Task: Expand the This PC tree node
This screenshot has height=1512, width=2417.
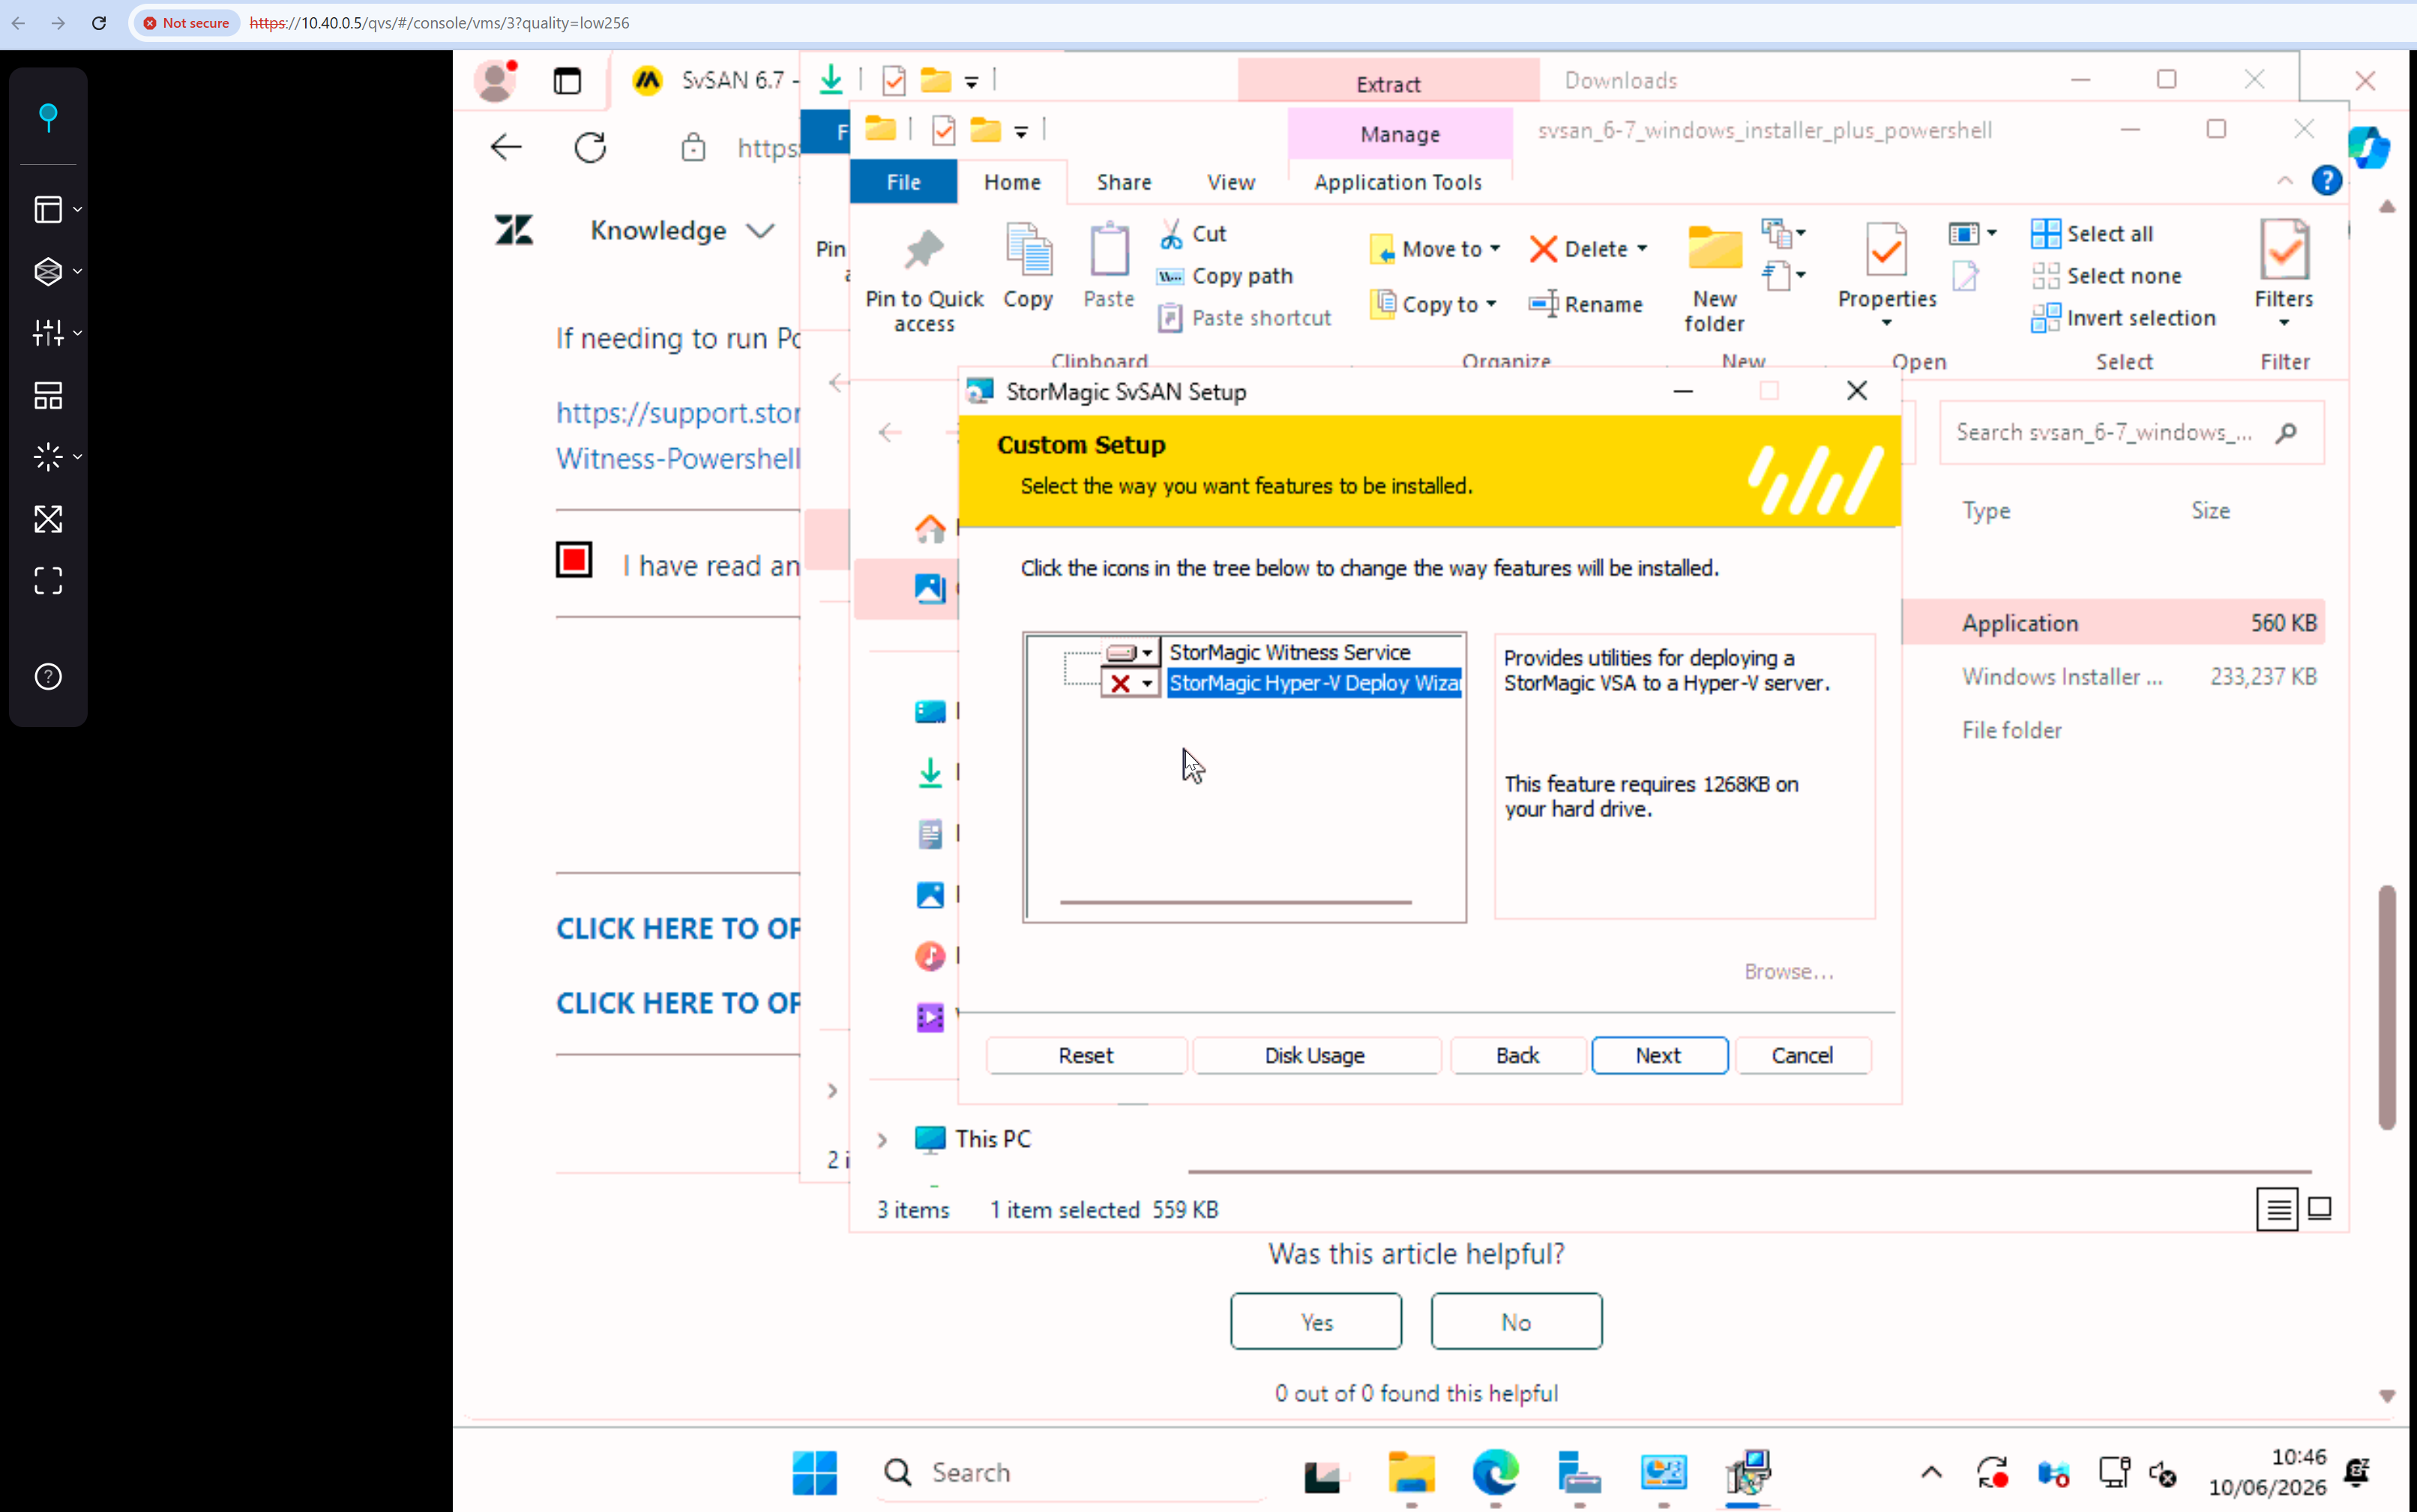Action: pyautogui.click(x=882, y=1140)
